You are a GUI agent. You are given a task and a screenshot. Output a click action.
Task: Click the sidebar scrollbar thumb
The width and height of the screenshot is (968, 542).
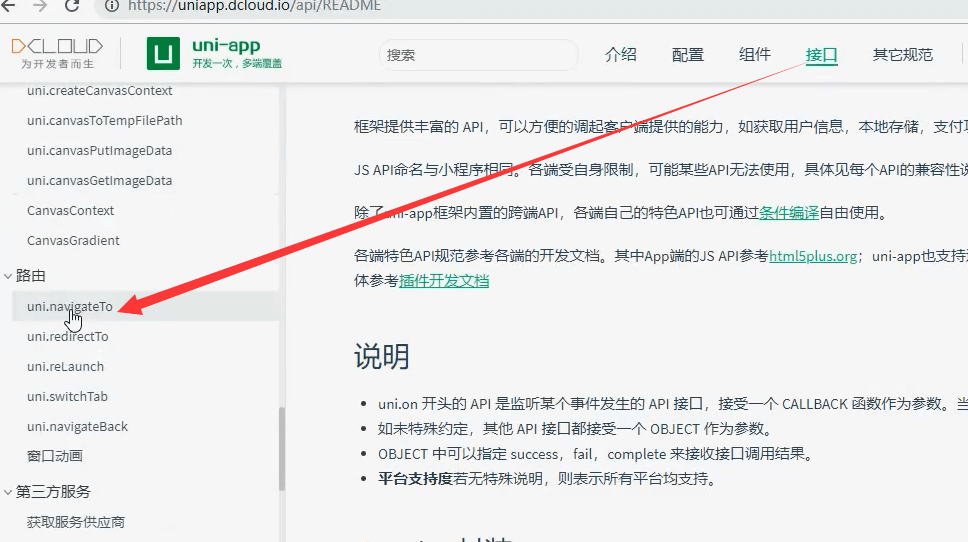pos(282,449)
